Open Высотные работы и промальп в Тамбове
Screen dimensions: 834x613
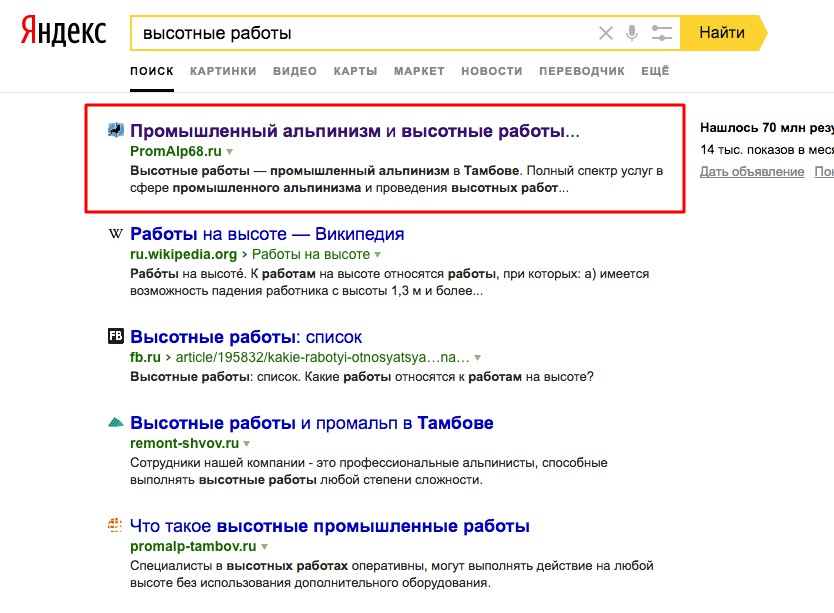pos(312,423)
